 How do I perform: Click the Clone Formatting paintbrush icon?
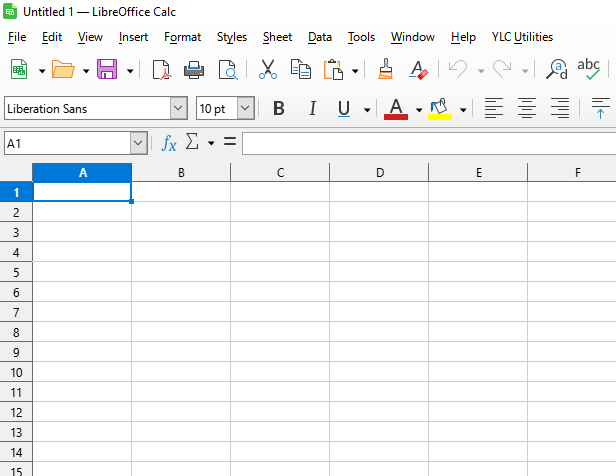pos(386,70)
